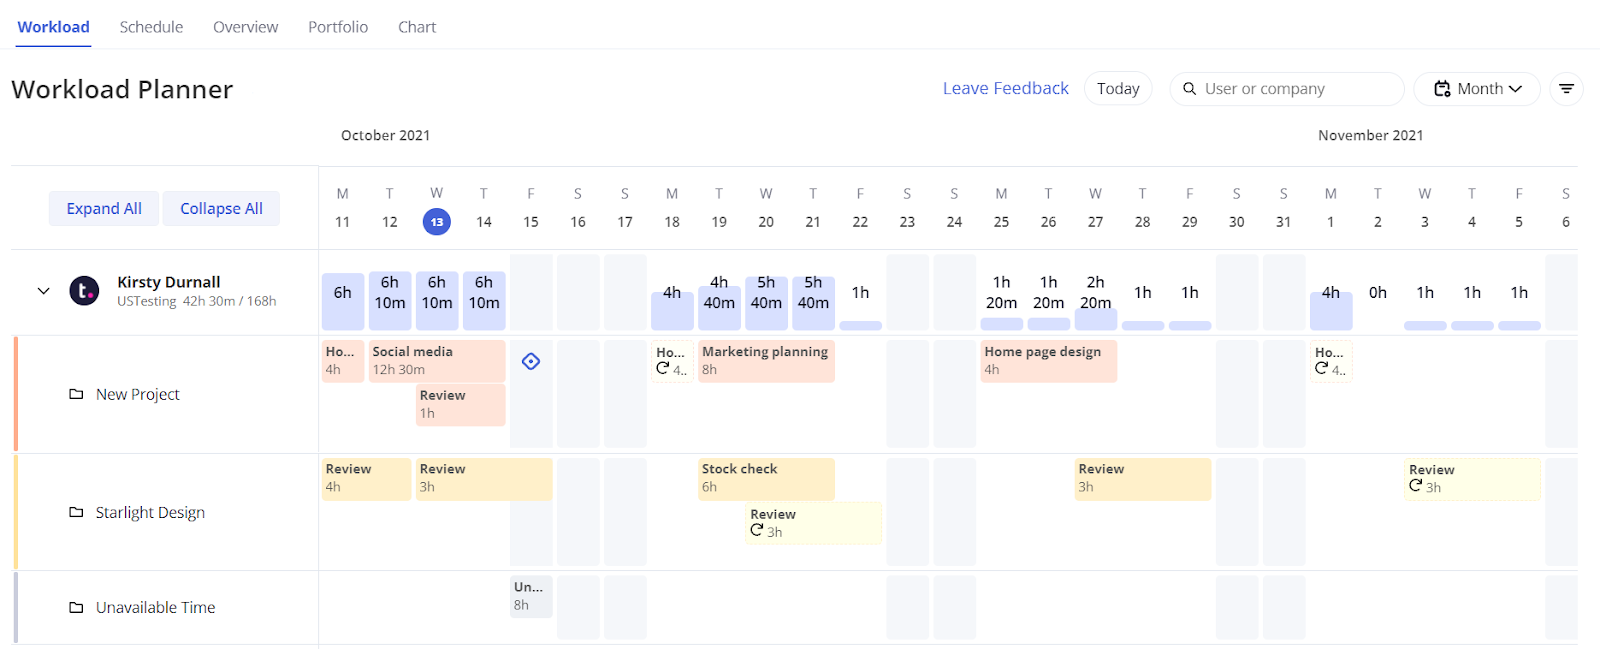Click the Today button
The image size is (1600, 649).
(1118, 88)
